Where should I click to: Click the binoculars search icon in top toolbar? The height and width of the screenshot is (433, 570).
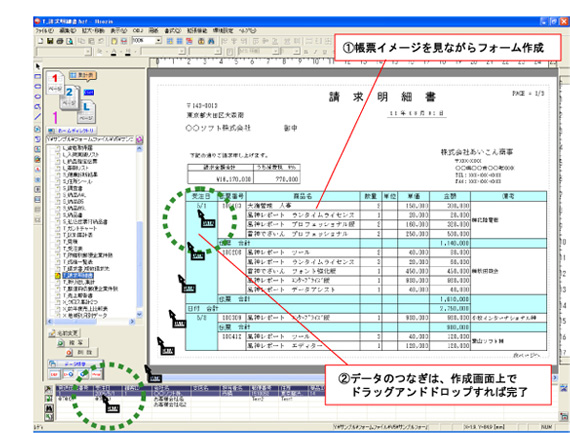click(211, 41)
